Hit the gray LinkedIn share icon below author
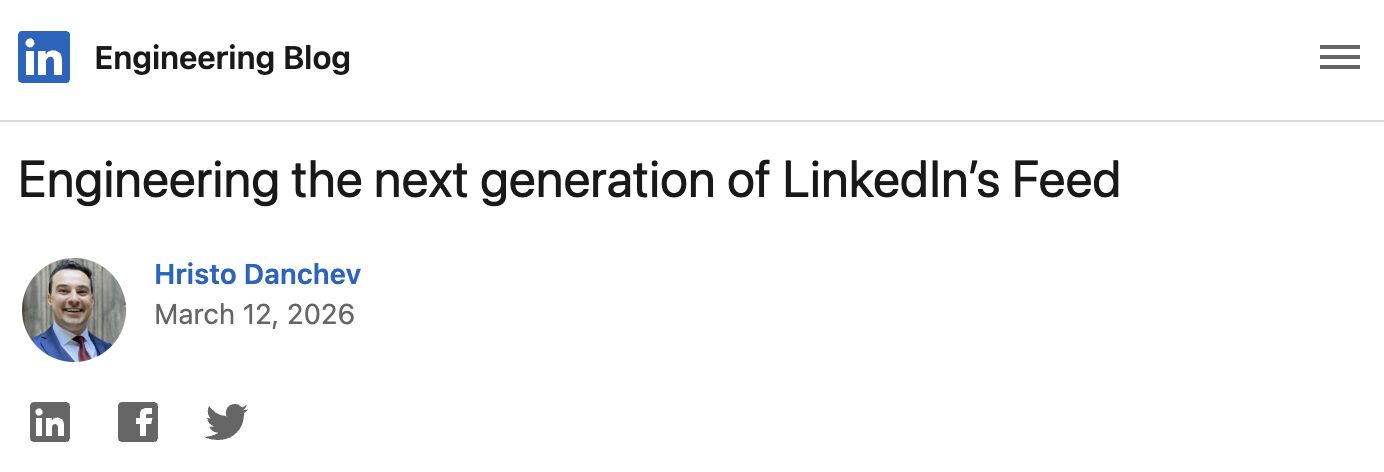The image size is (1384, 472). click(49, 422)
